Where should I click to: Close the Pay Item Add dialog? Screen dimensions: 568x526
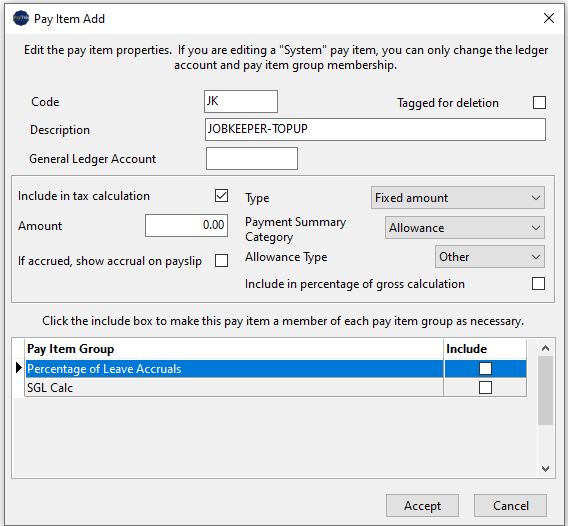pyautogui.click(x=549, y=18)
